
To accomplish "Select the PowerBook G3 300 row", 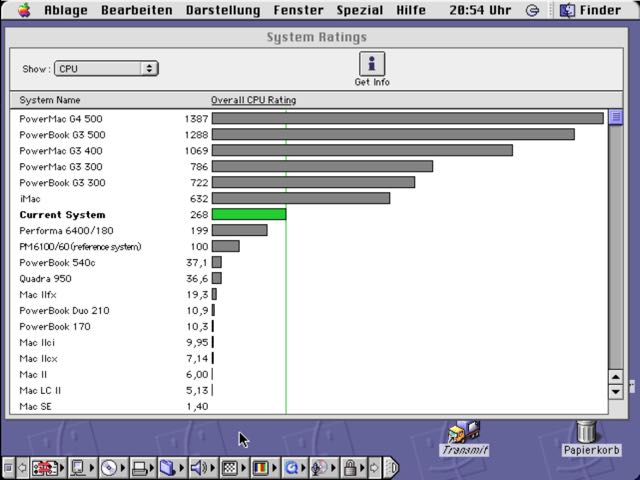I will pyautogui.click(x=309, y=182).
